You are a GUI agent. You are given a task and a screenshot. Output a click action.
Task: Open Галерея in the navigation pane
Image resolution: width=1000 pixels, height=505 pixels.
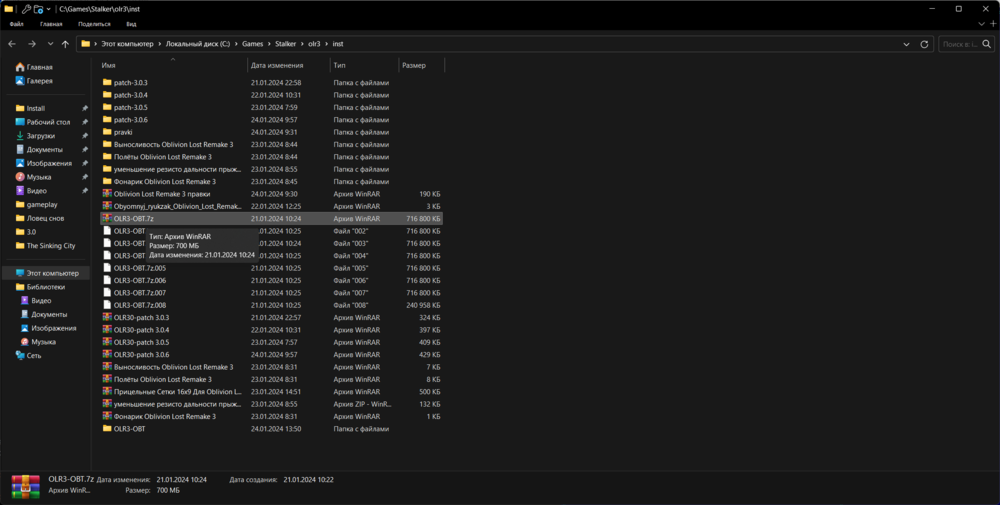pyautogui.click(x=40, y=81)
